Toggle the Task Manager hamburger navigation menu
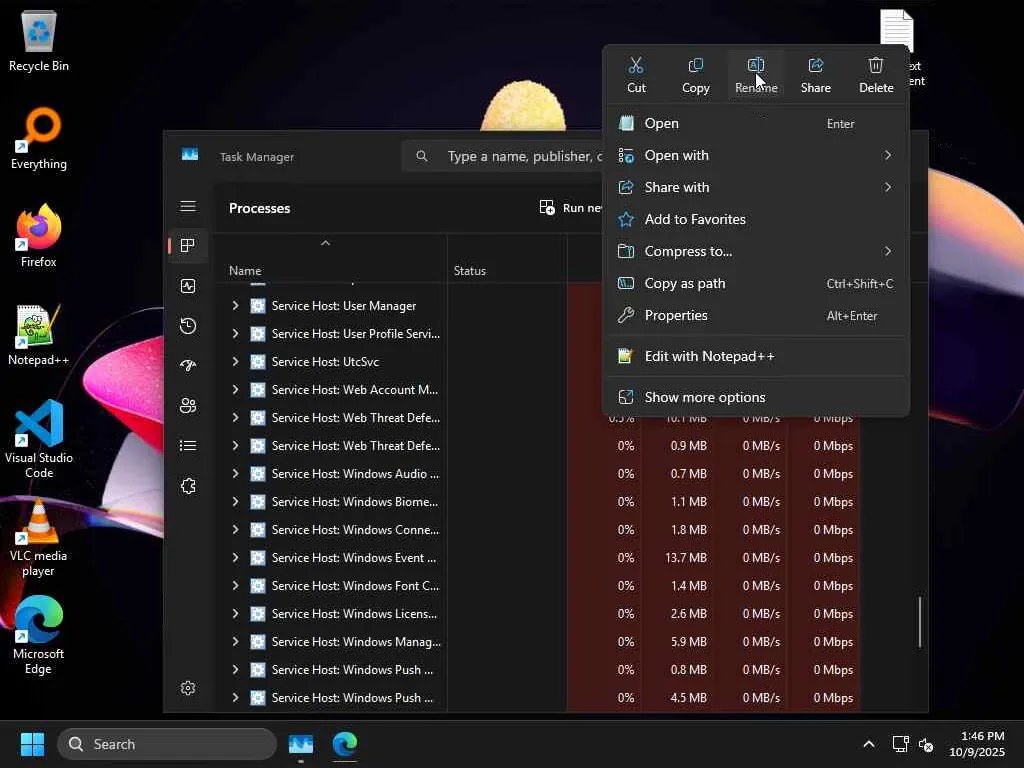Screen dimensions: 1024x768 click(x=188, y=206)
